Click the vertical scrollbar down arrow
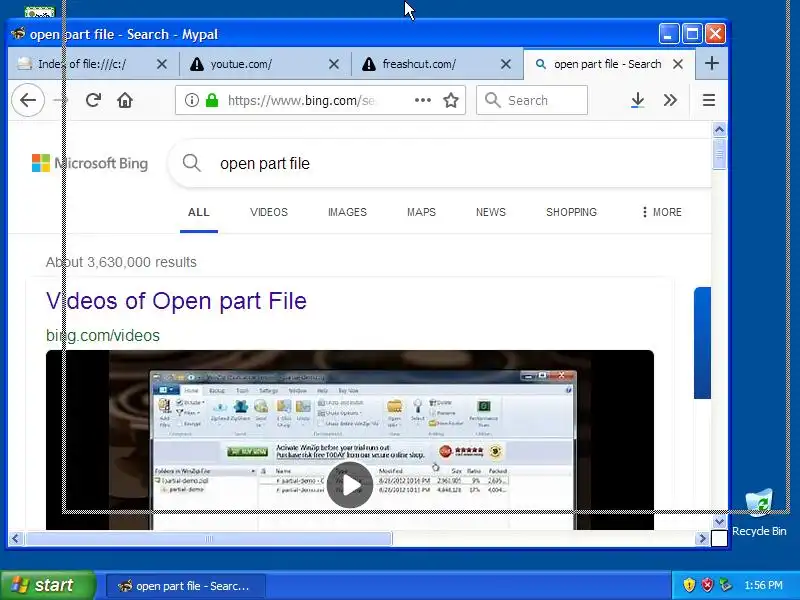Screen dimensions: 800x600 719,521
